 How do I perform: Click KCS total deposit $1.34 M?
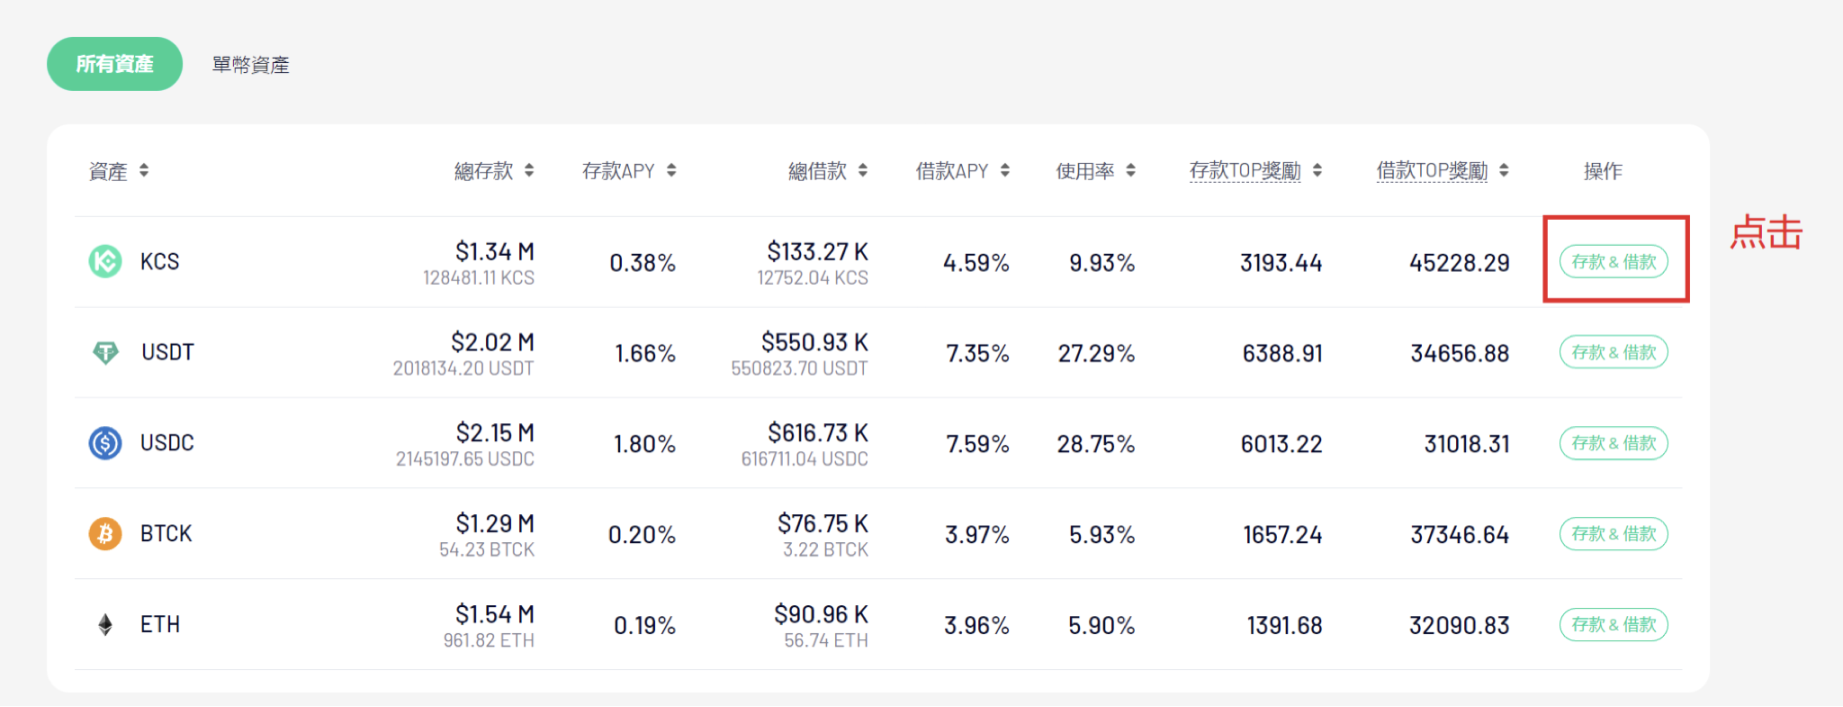(x=495, y=251)
